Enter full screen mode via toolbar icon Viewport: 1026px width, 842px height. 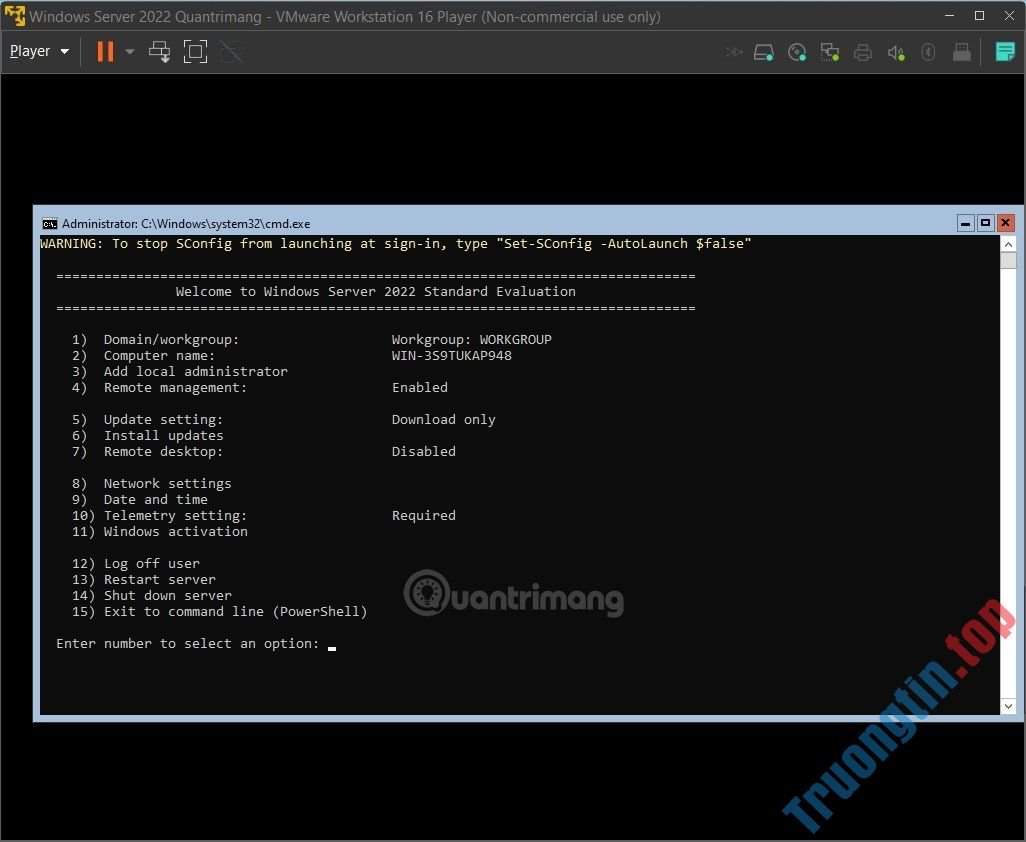tap(196, 52)
